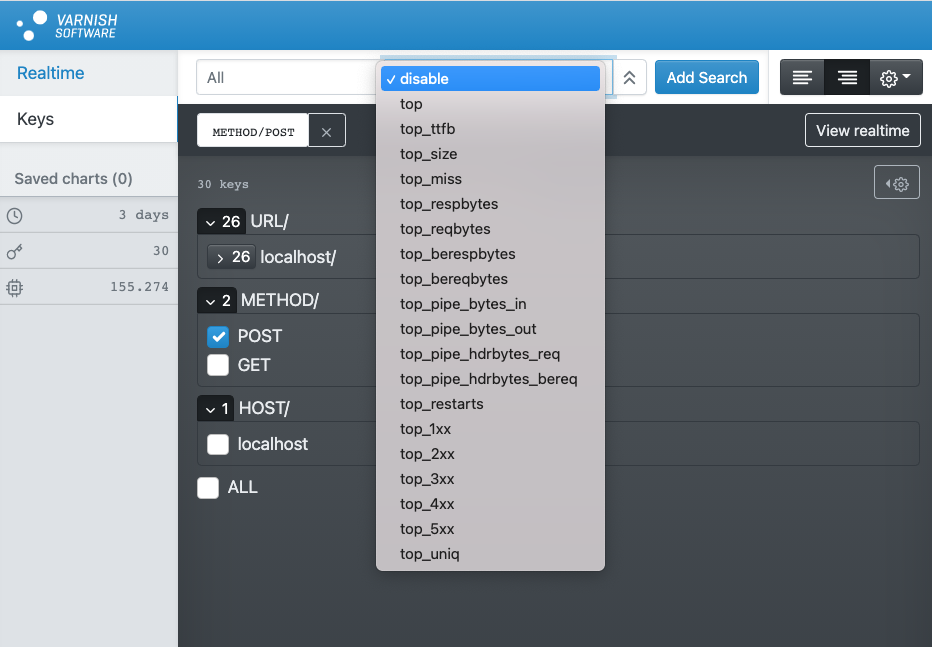Select the left-aligned list view icon

click(x=802, y=77)
